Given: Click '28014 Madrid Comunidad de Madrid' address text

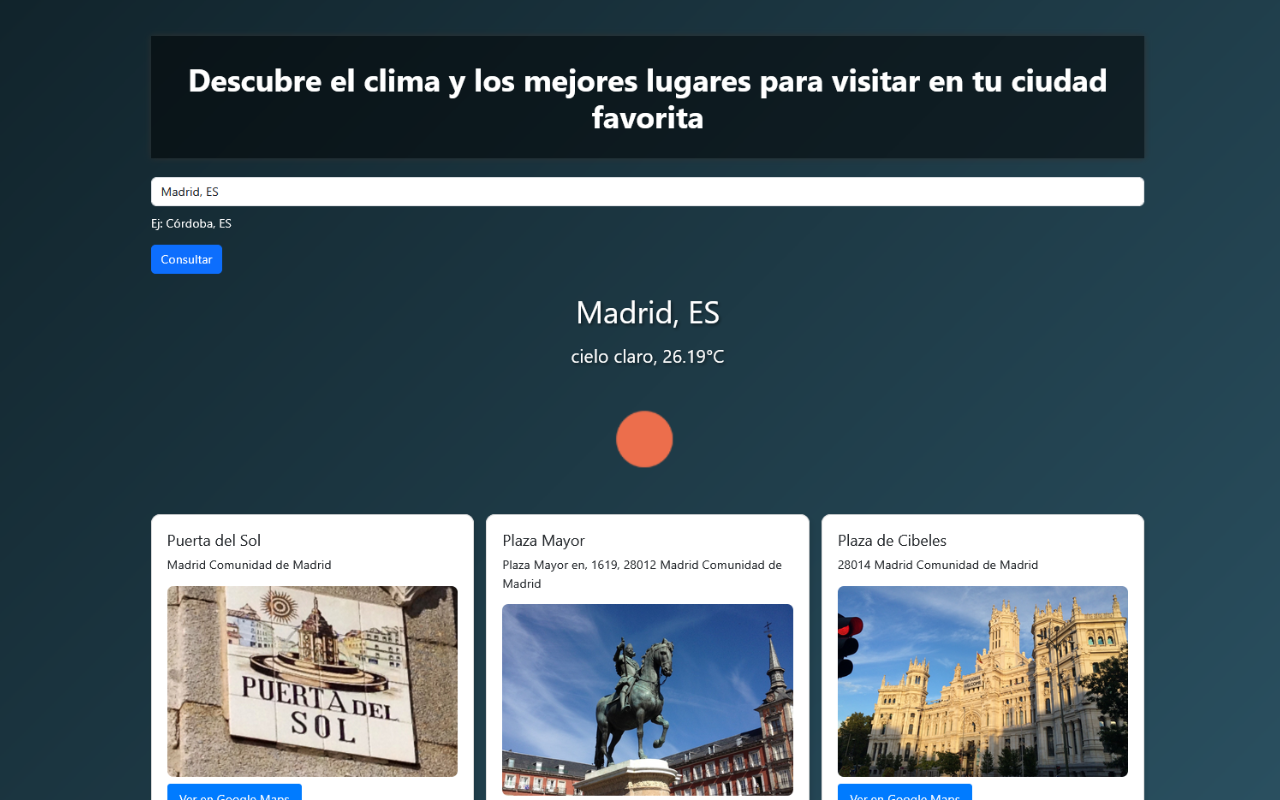Looking at the screenshot, I should [937, 564].
